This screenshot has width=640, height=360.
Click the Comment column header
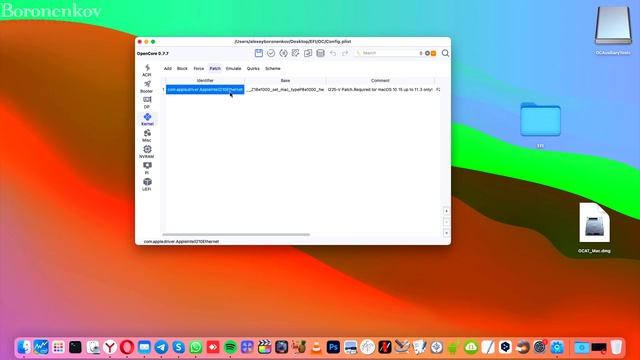(x=380, y=81)
